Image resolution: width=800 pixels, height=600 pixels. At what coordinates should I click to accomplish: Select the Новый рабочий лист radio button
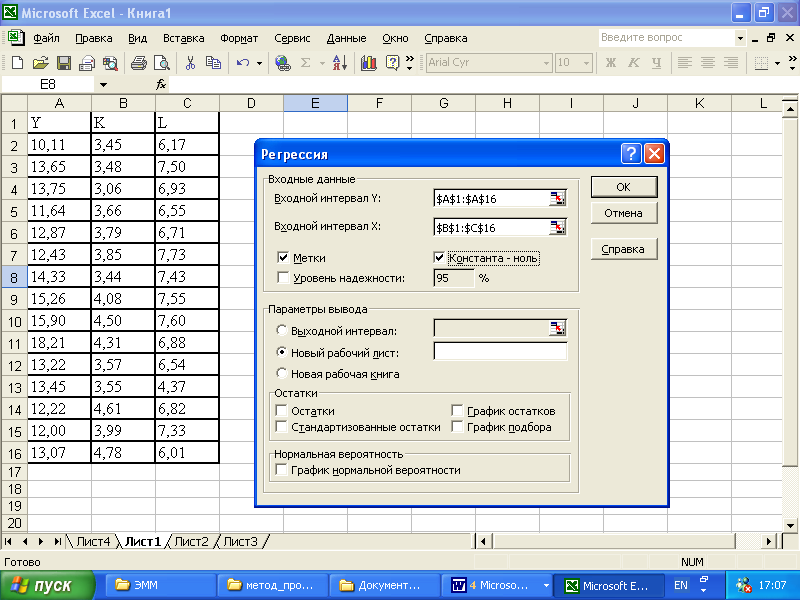point(281,352)
